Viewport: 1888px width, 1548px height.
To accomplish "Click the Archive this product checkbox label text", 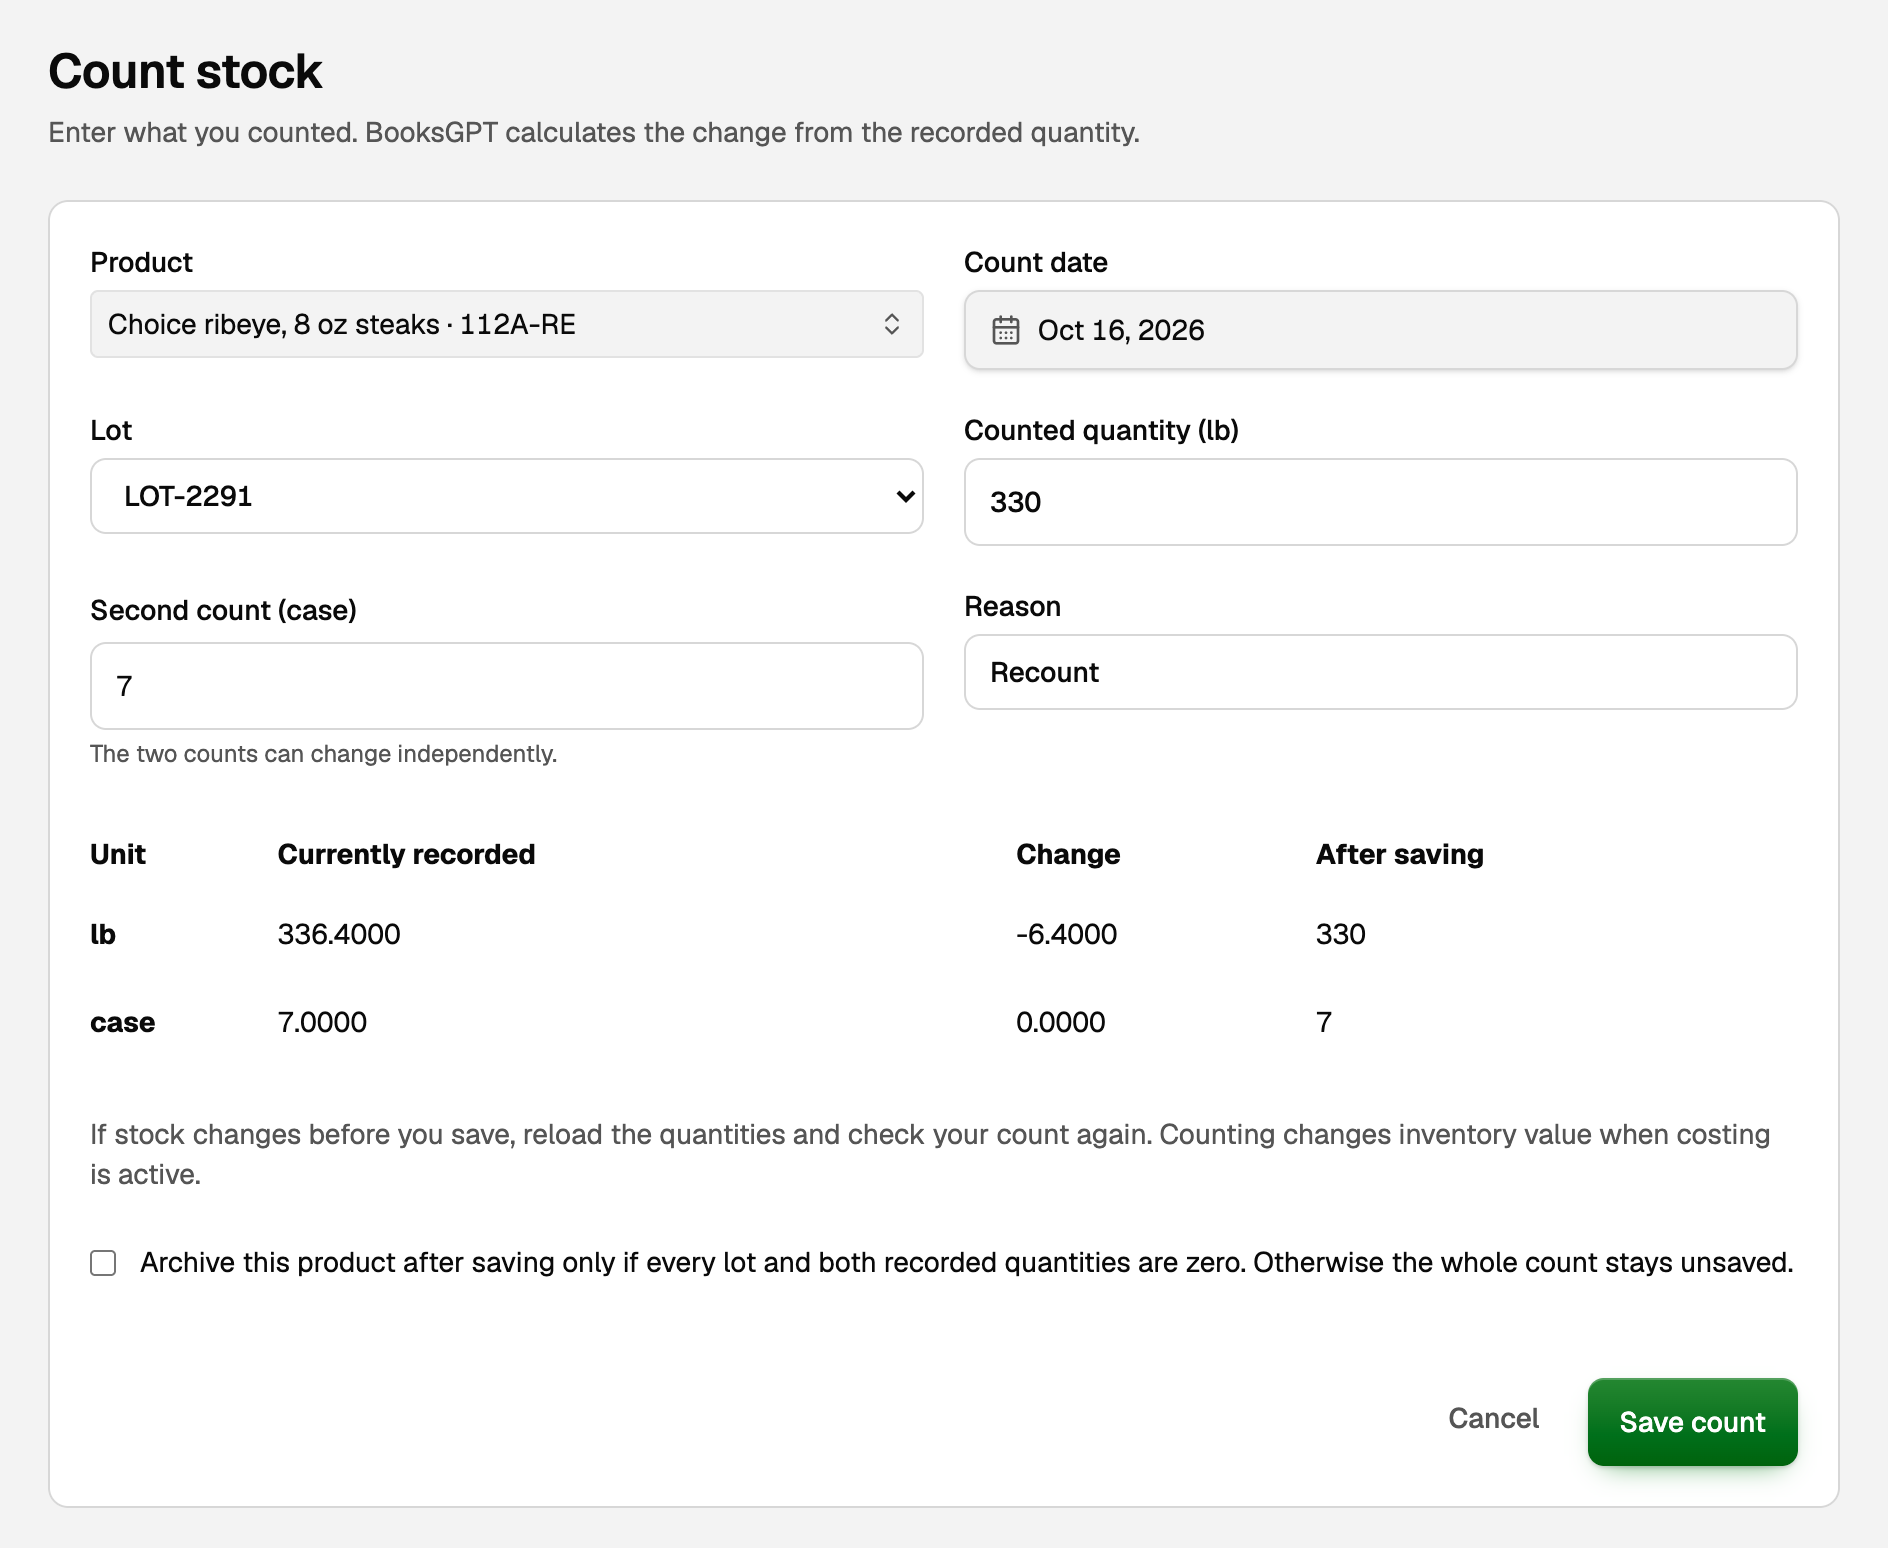I will point(967,1263).
